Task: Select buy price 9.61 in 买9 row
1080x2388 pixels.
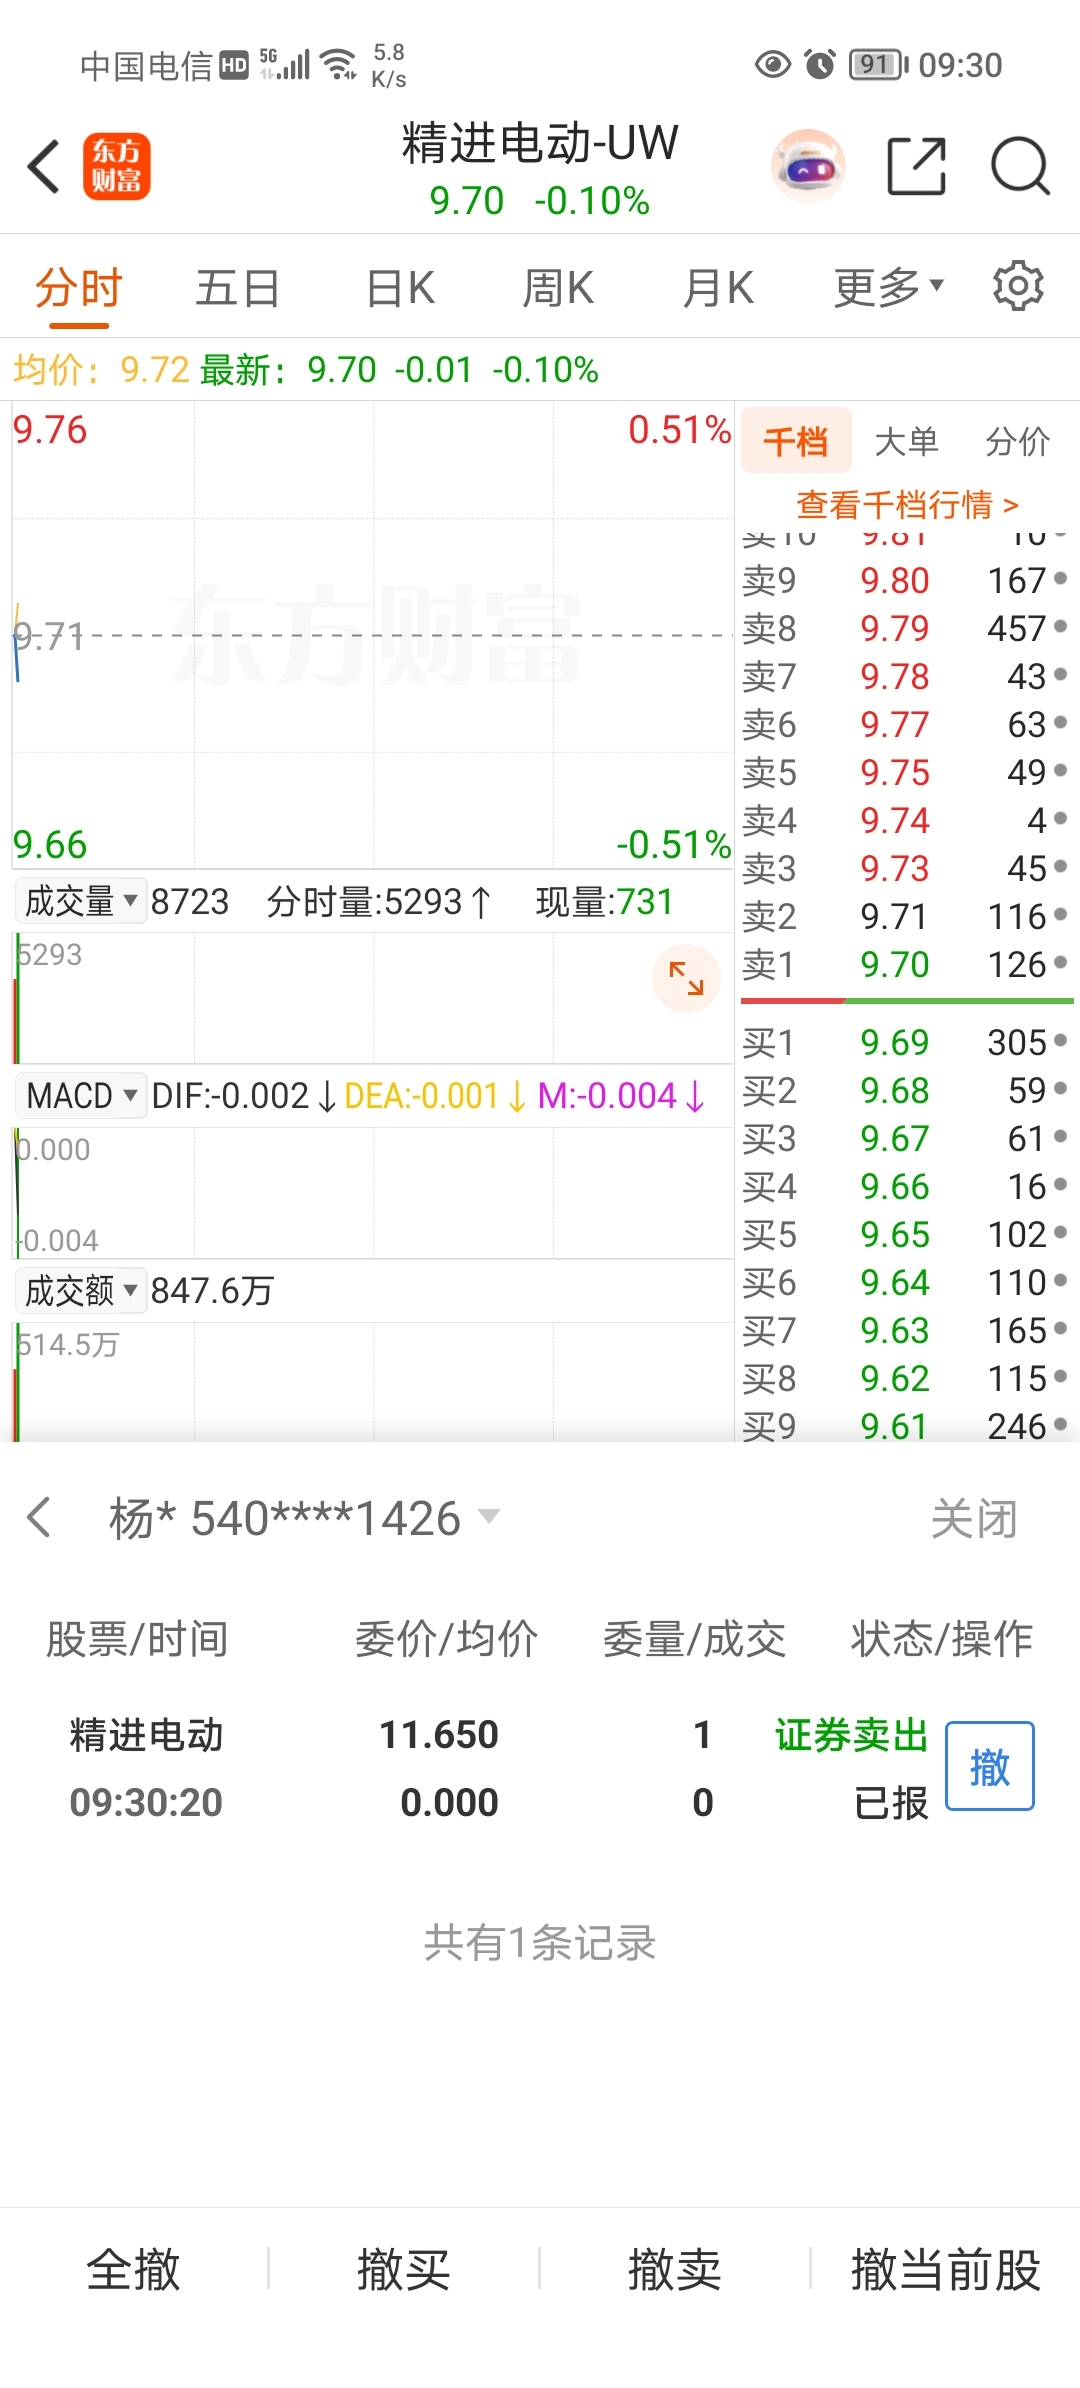Action: coord(895,1426)
